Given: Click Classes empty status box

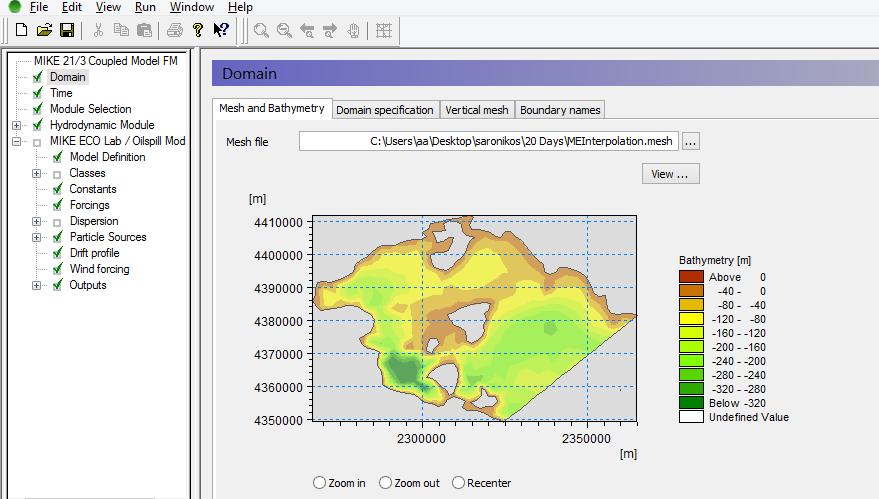Looking at the screenshot, I should pyautogui.click(x=57, y=174).
